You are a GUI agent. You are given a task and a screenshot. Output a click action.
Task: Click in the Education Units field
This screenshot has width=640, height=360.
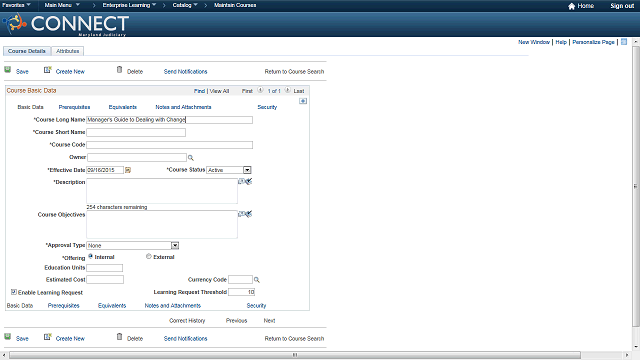coord(104,268)
